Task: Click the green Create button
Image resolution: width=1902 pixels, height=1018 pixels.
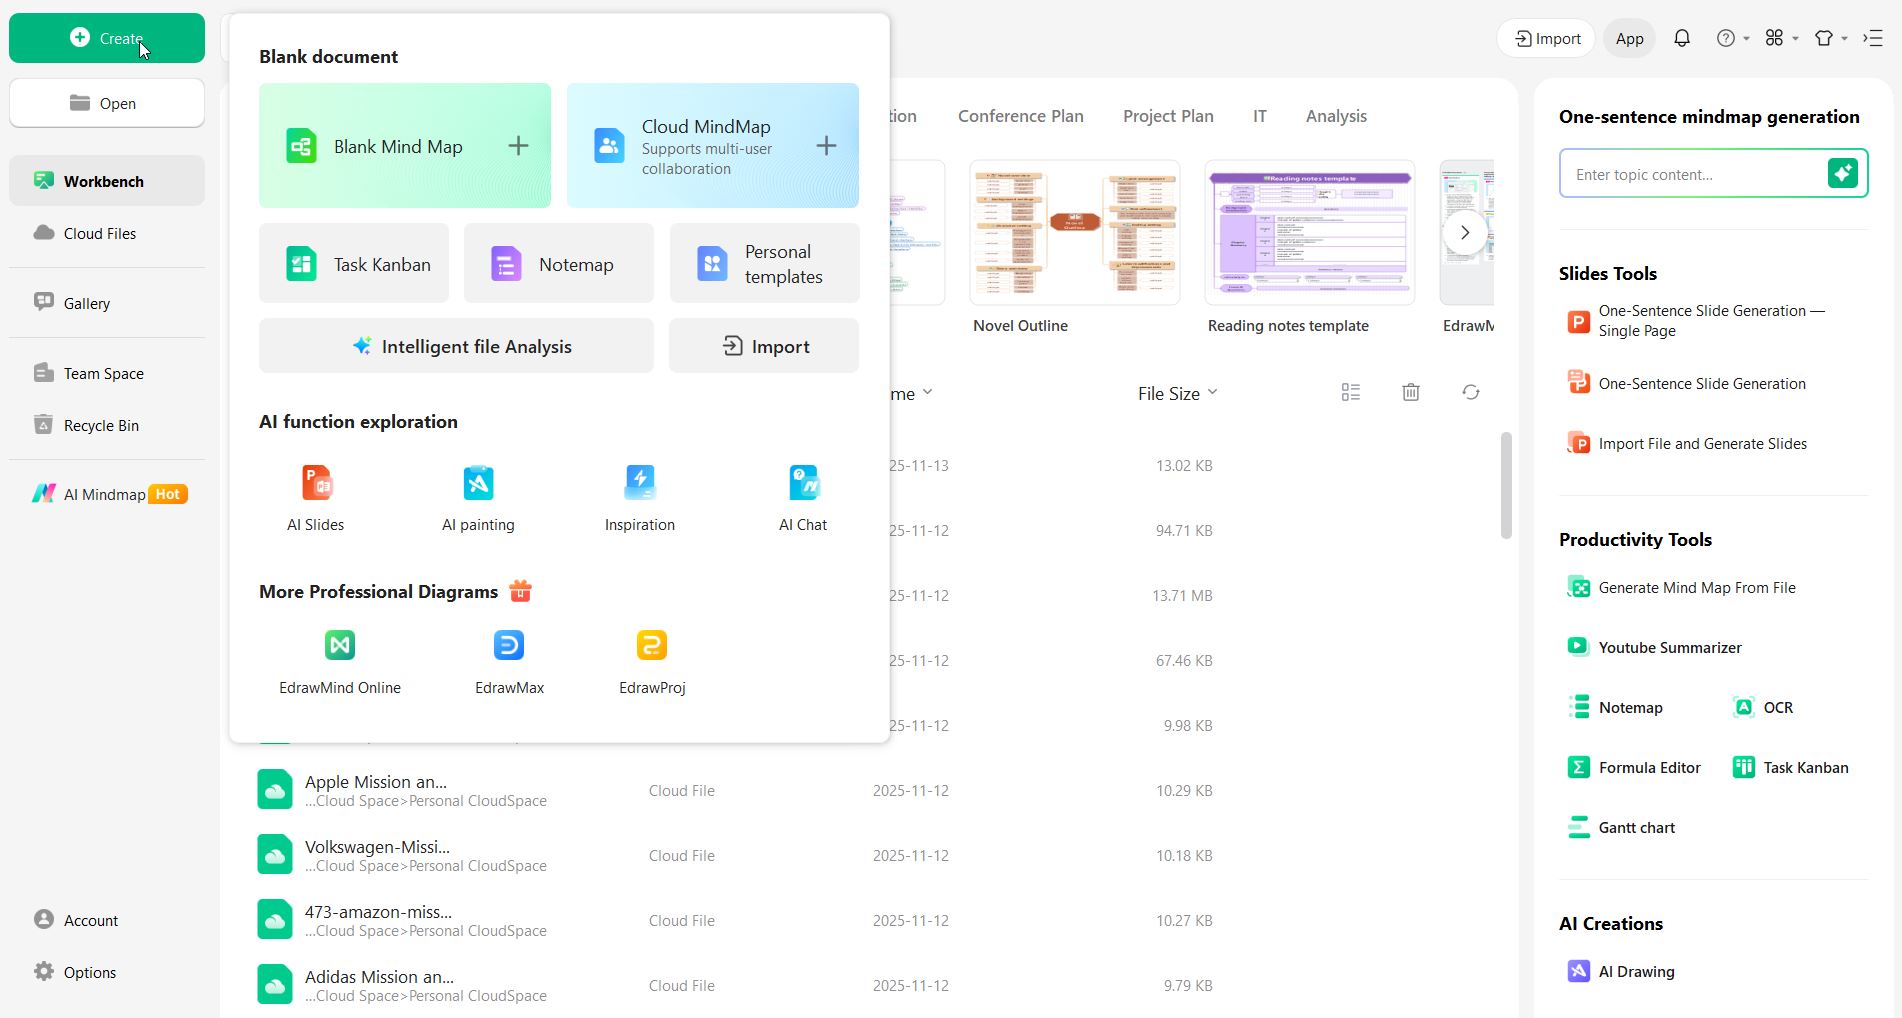Action: point(106,37)
